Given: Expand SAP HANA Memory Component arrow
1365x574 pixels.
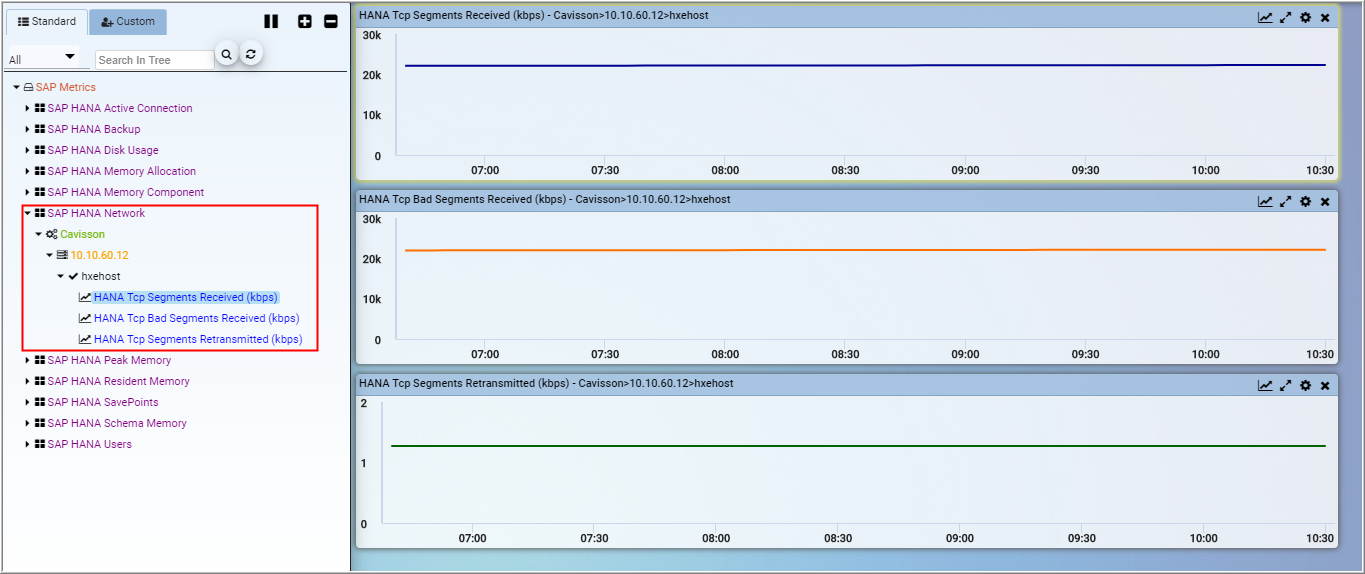Looking at the screenshot, I should click(28, 192).
